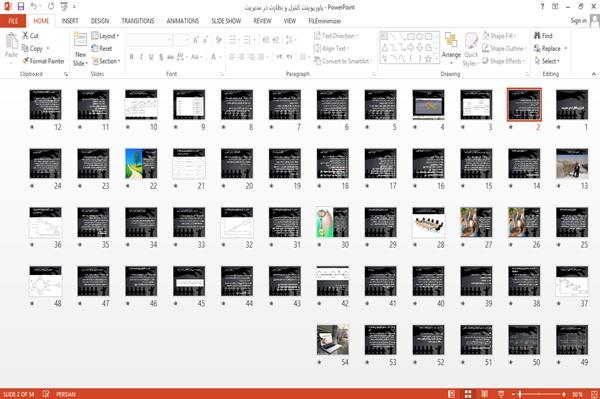Viewport: 600px width, 399px height.
Task: Click the Help question mark icon
Action: (x=542, y=7)
